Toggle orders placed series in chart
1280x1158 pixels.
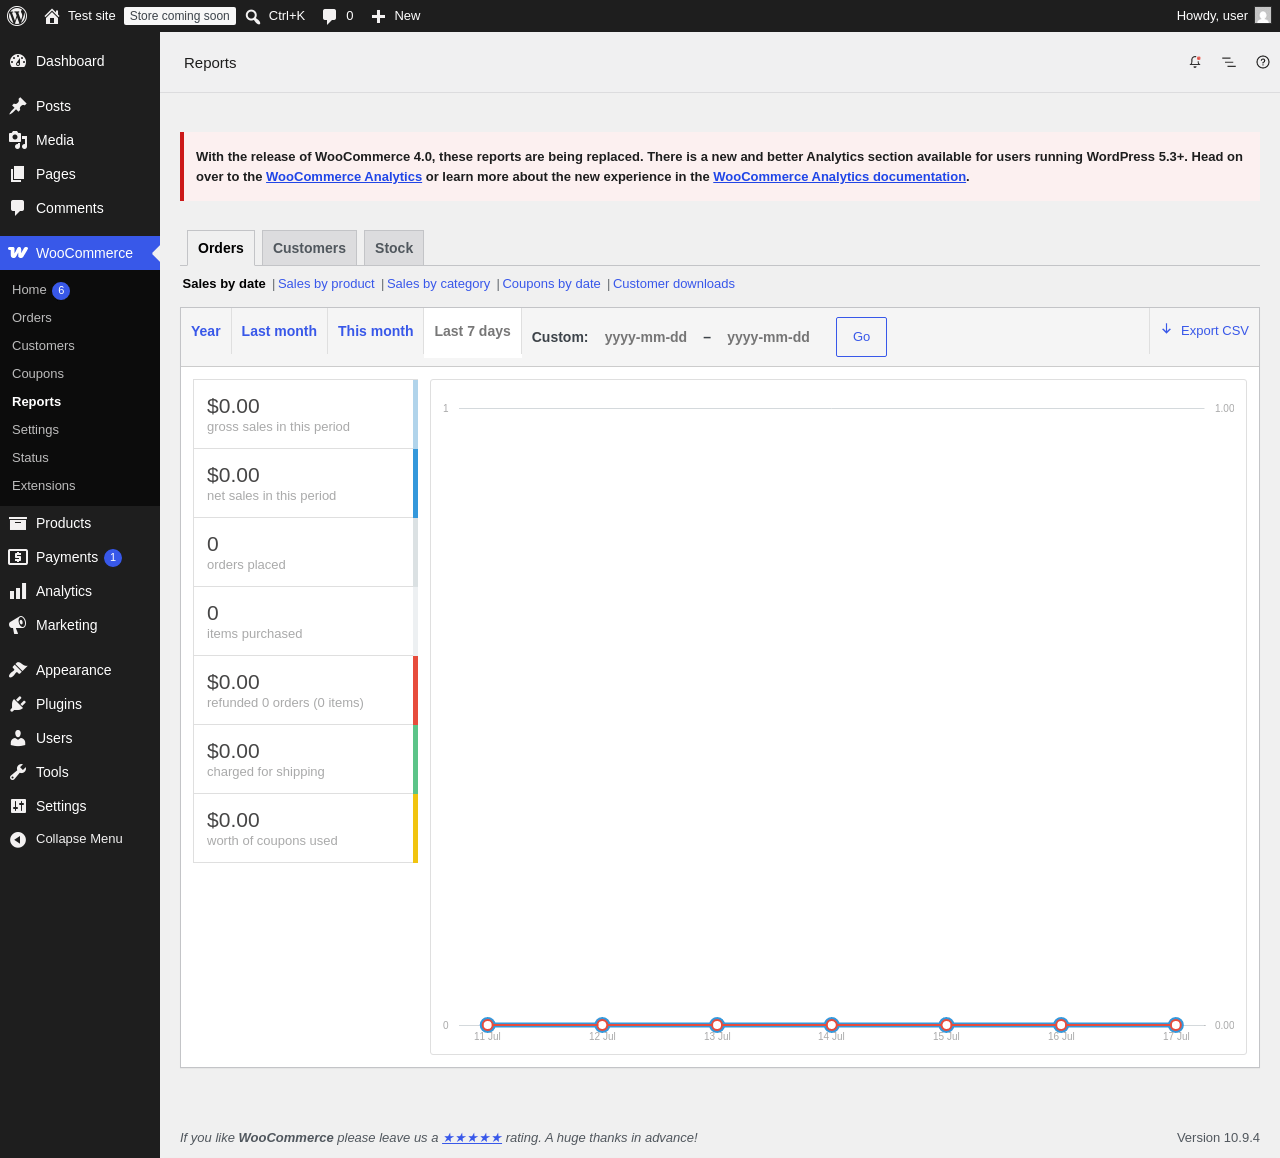coord(305,552)
